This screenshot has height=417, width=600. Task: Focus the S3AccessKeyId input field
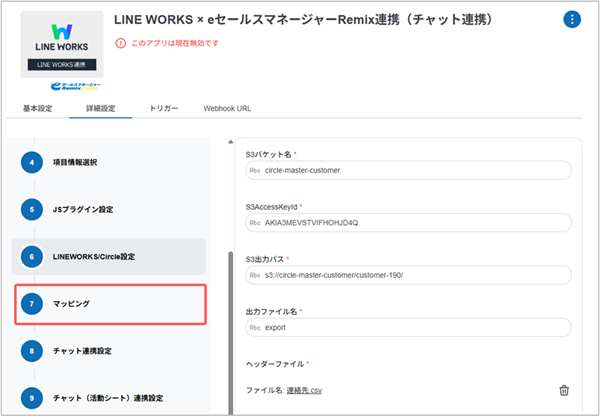(x=408, y=223)
